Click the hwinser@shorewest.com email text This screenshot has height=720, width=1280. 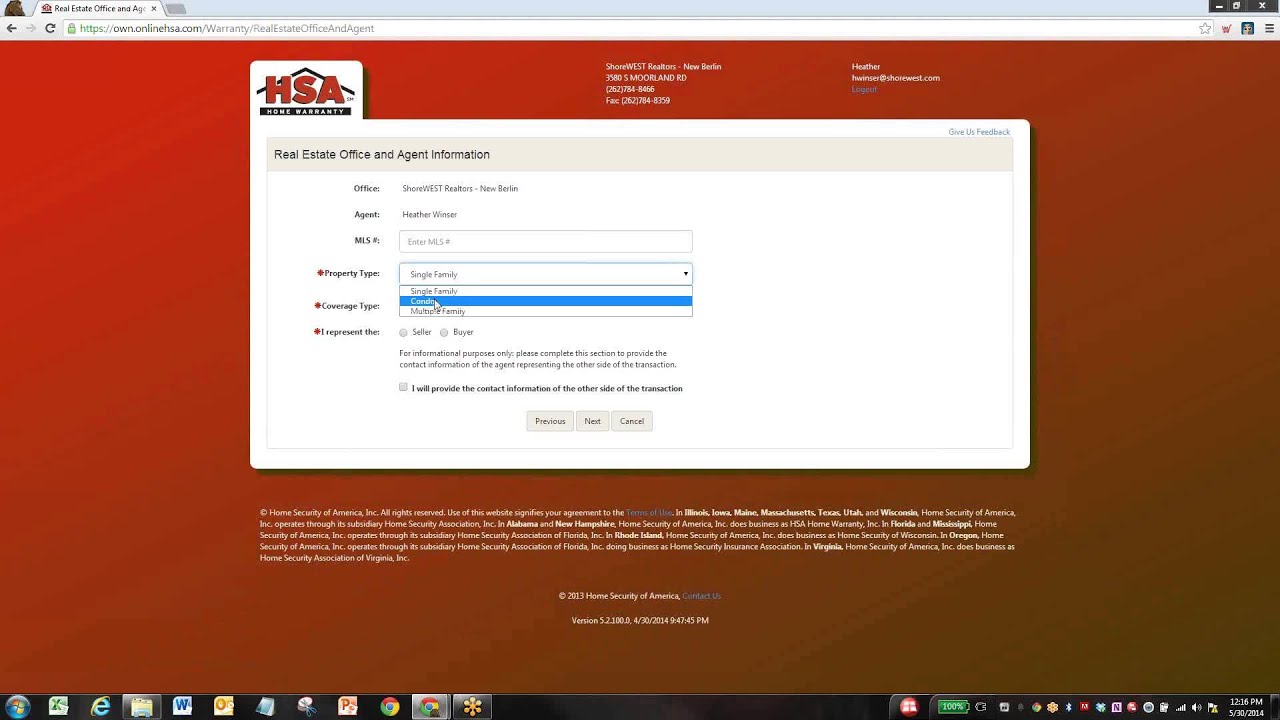[x=895, y=78]
